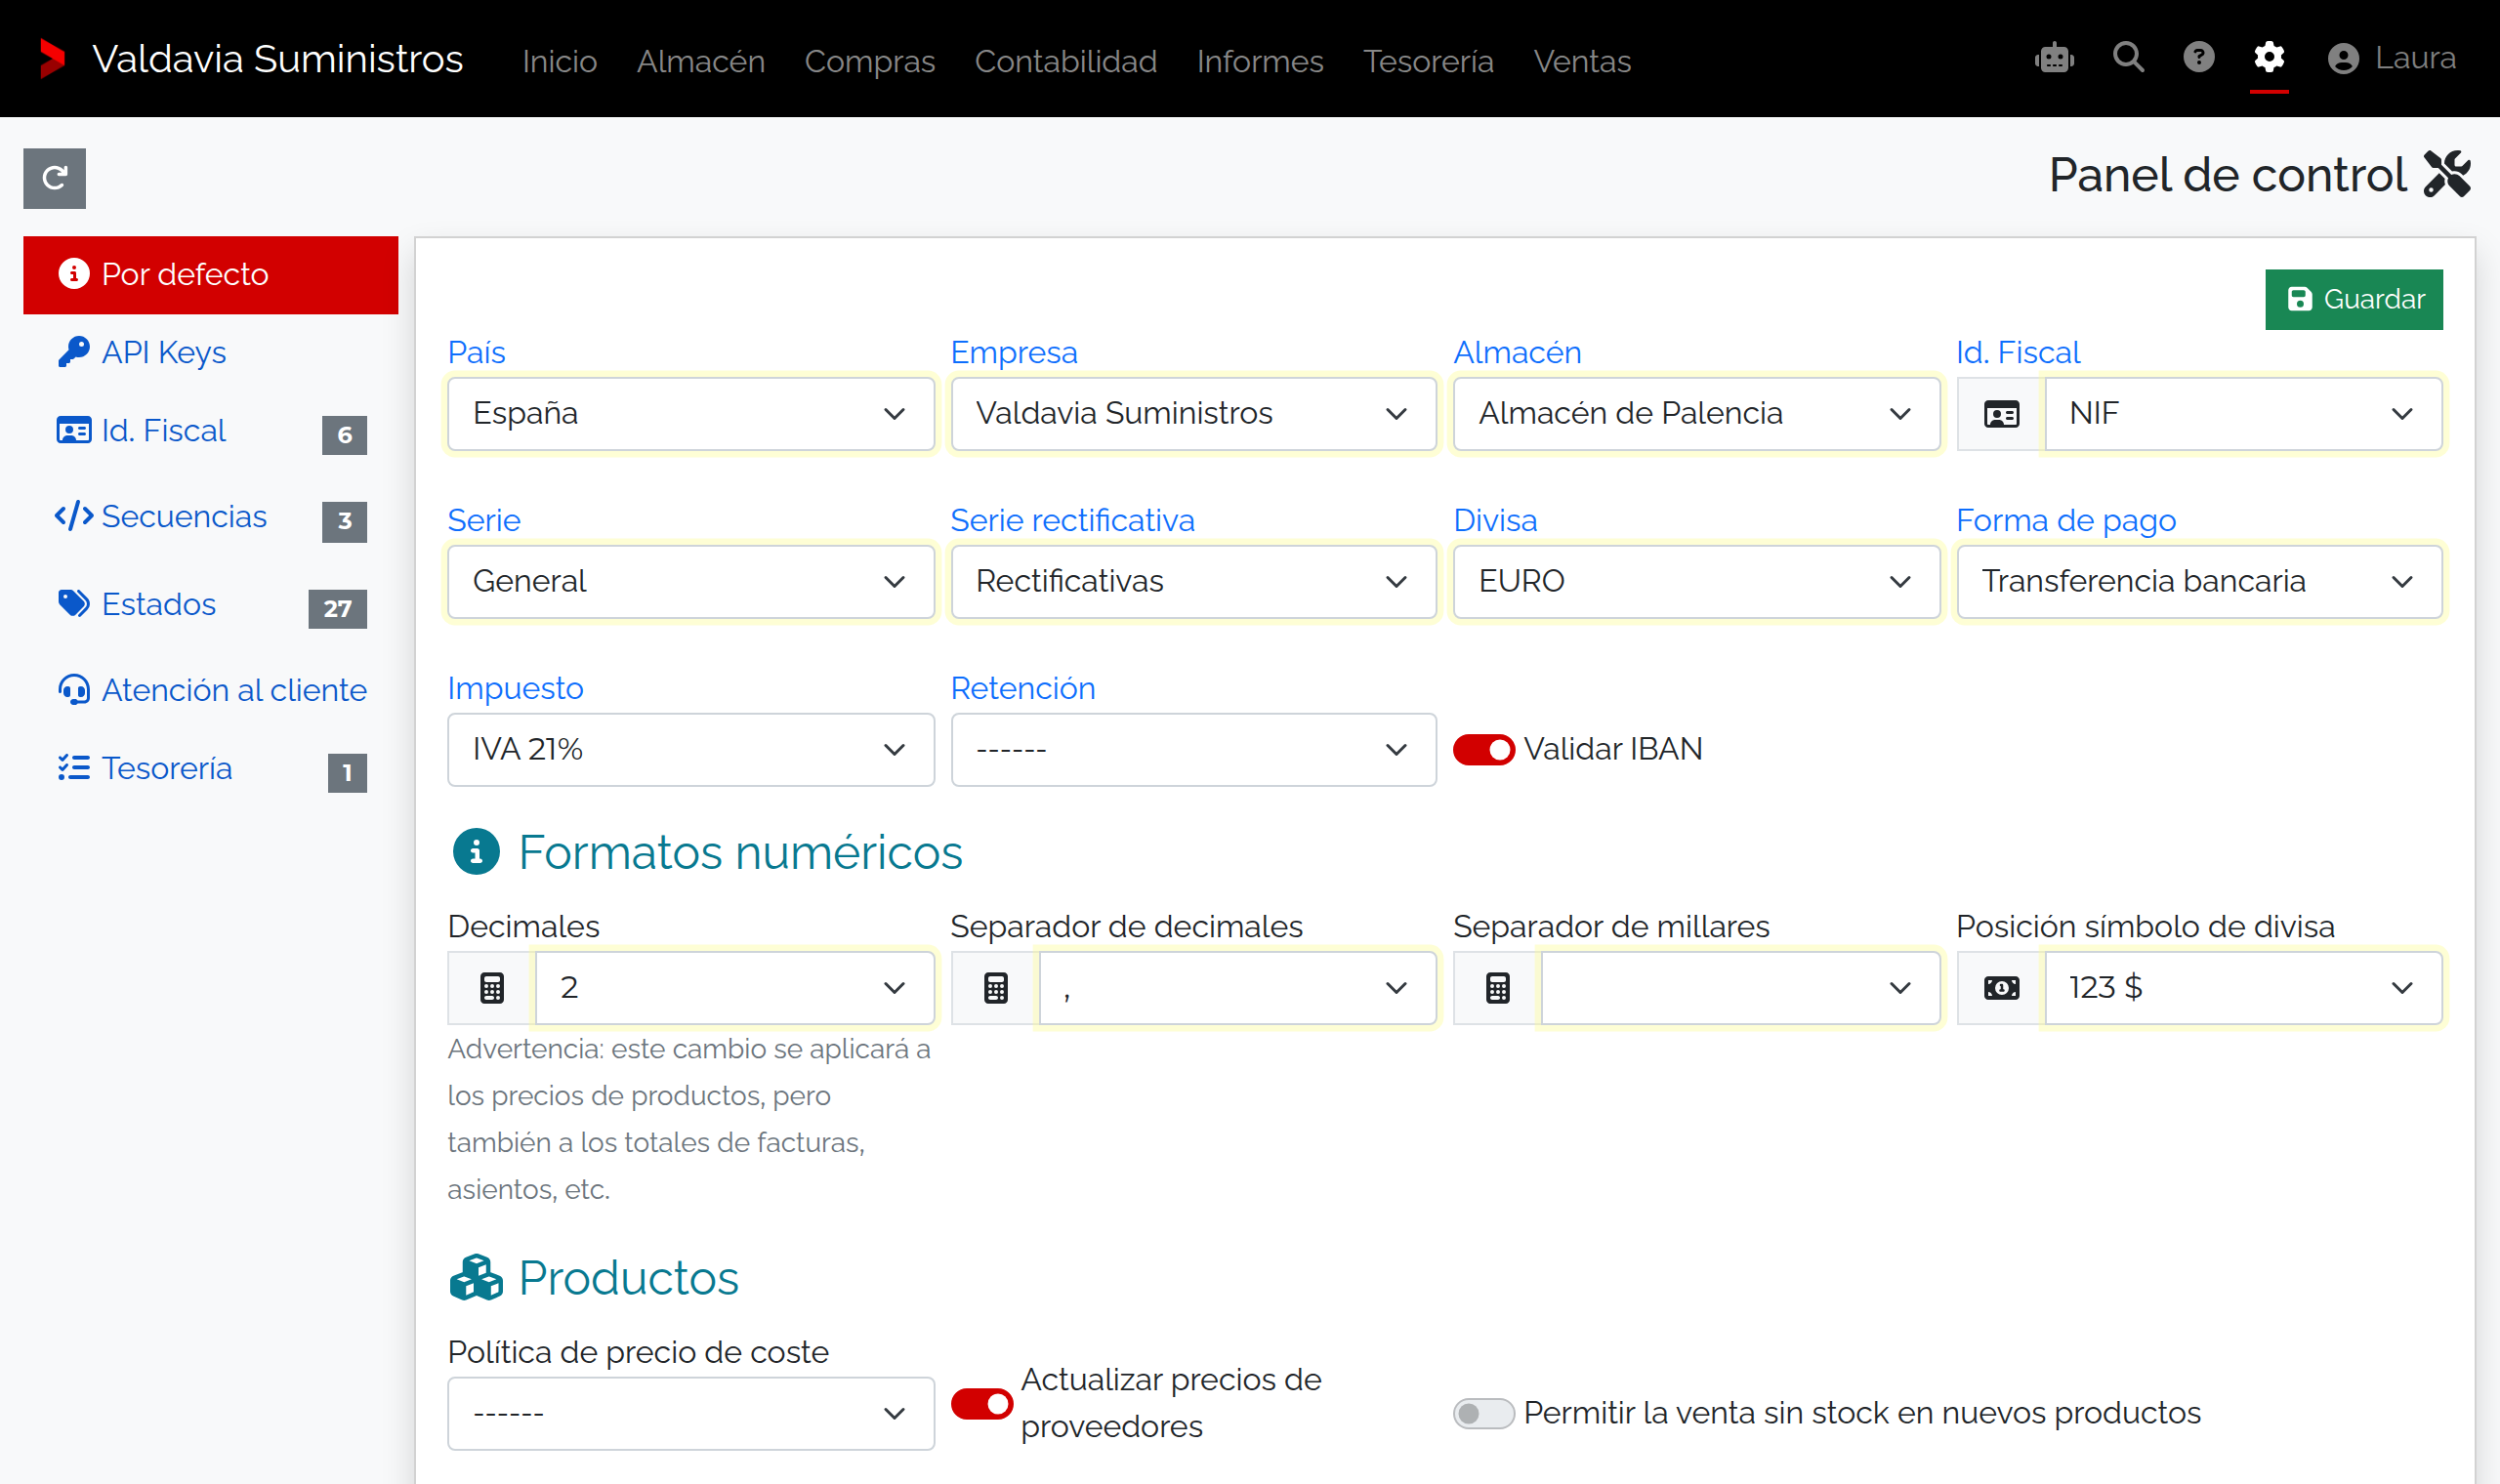The width and height of the screenshot is (2500, 1484).
Task: Open Política de precio de coste dropdown
Action: (x=691, y=1413)
